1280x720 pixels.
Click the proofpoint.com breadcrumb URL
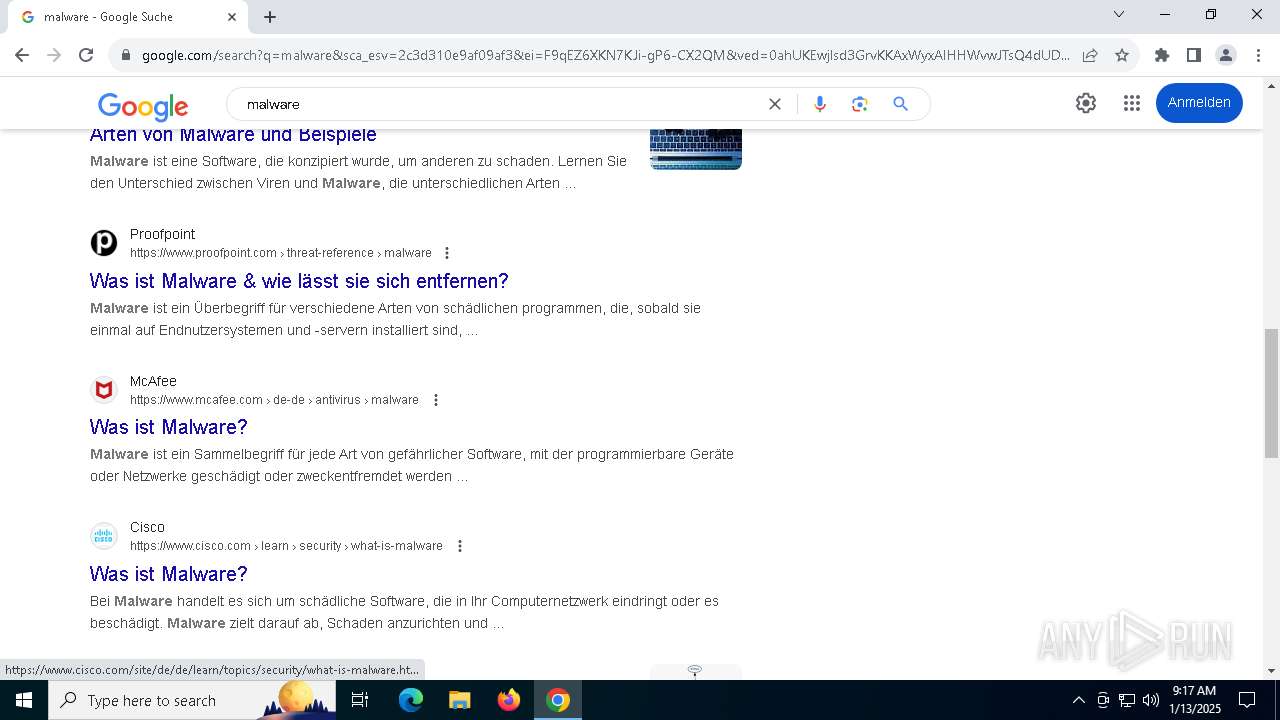pos(281,253)
